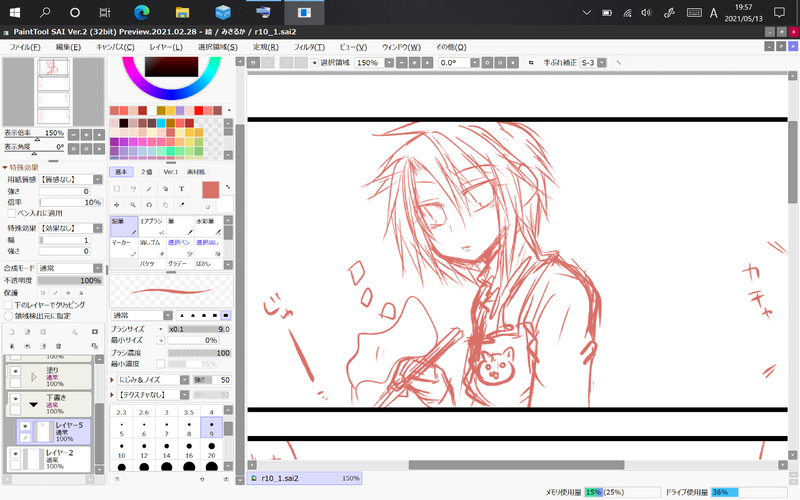Toggle visibility eye of 下書き folder

pos(16,398)
